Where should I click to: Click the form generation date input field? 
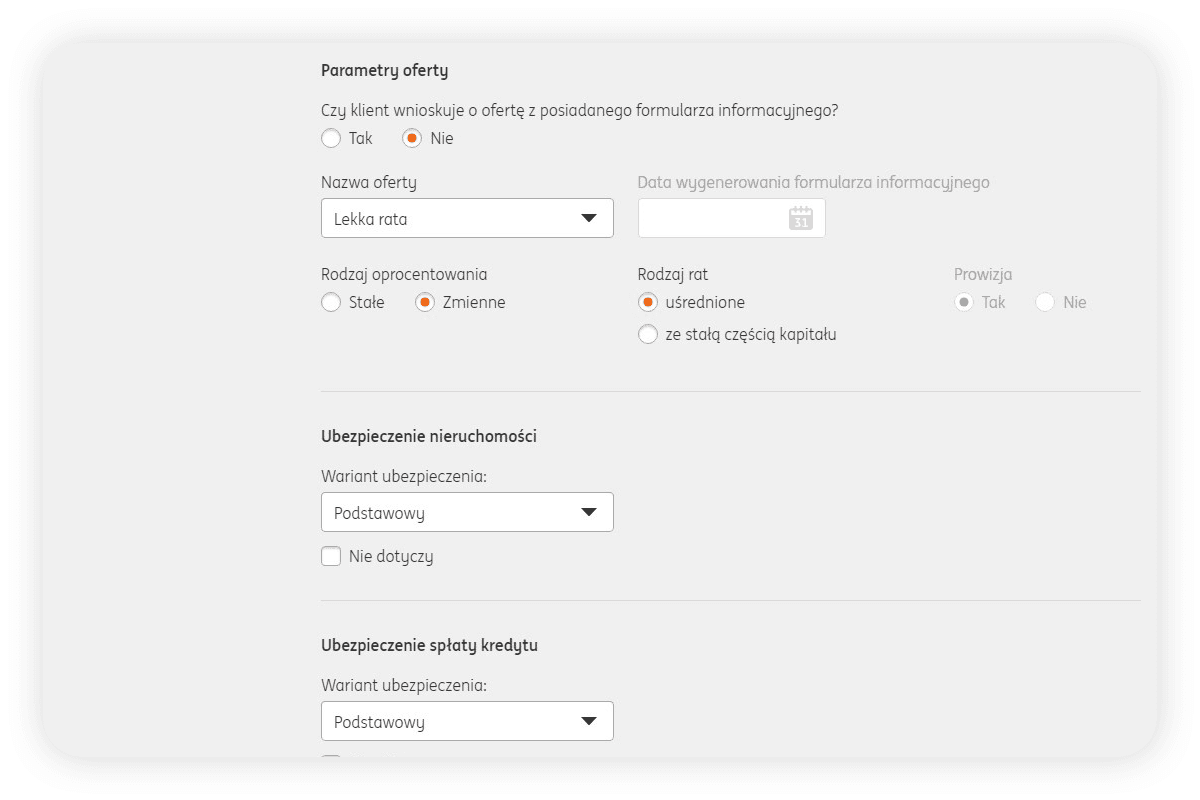(710, 218)
